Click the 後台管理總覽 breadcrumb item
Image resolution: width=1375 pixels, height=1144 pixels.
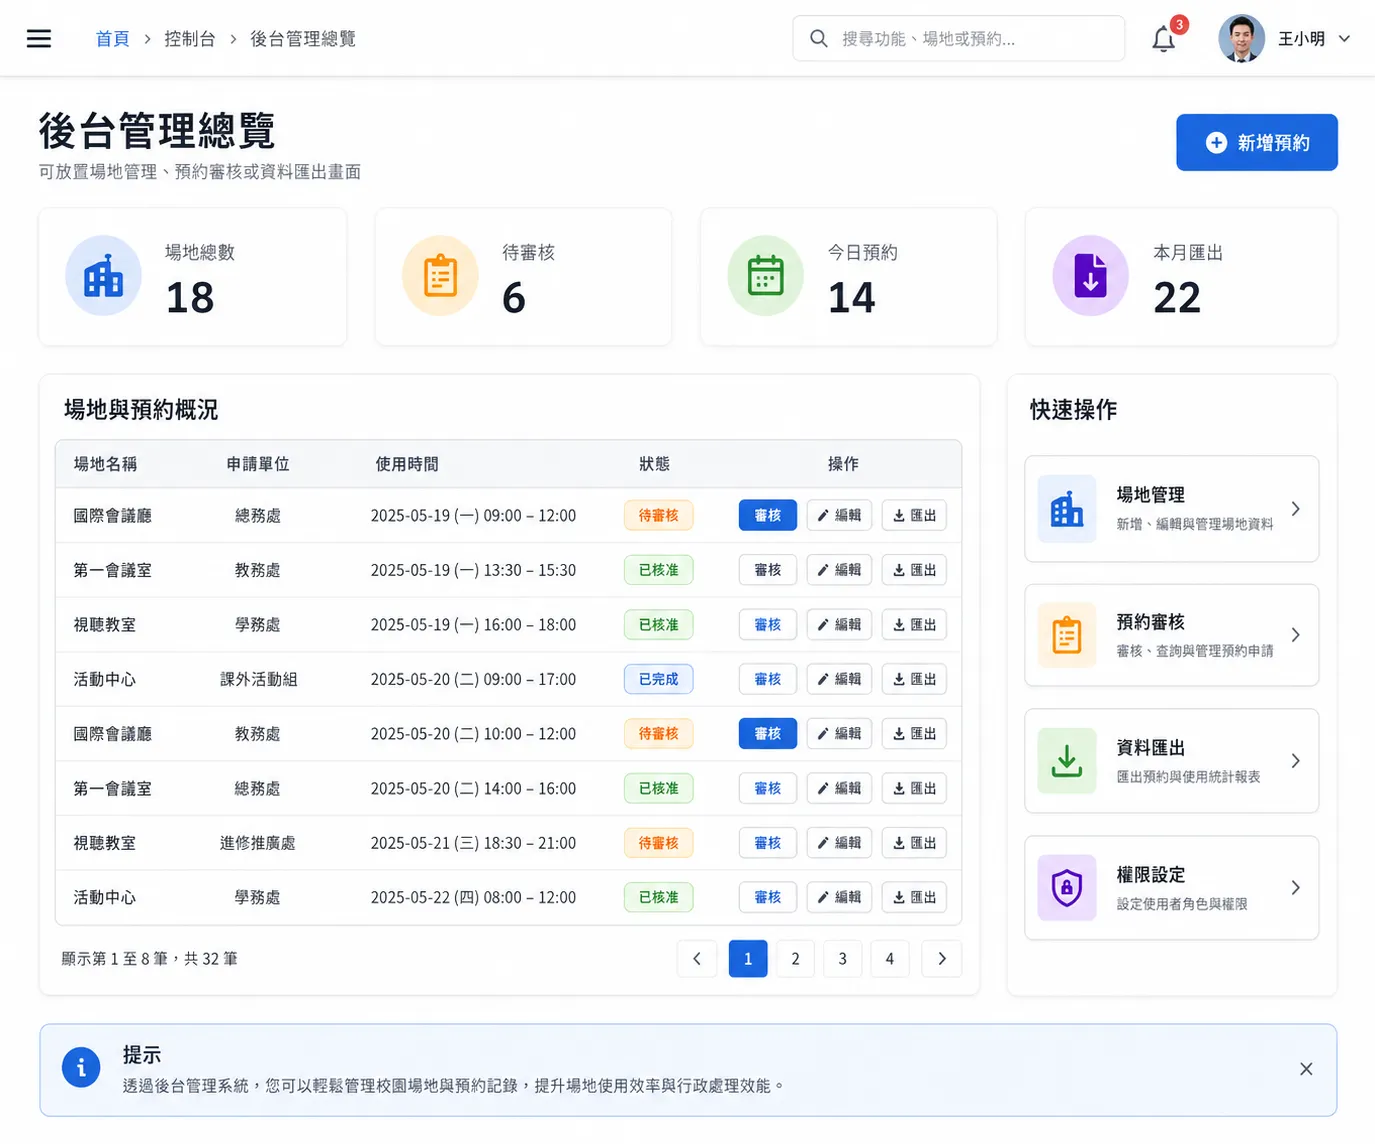[x=303, y=39]
